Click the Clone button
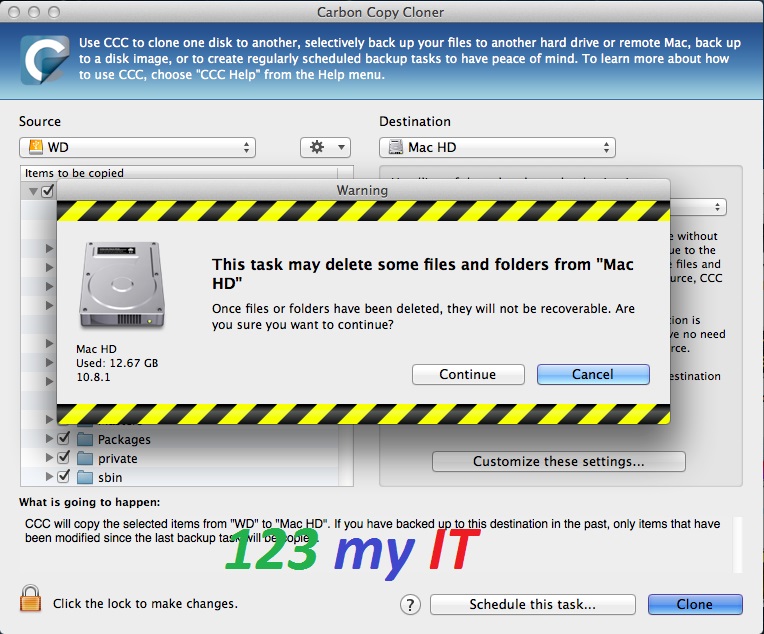 [695, 604]
